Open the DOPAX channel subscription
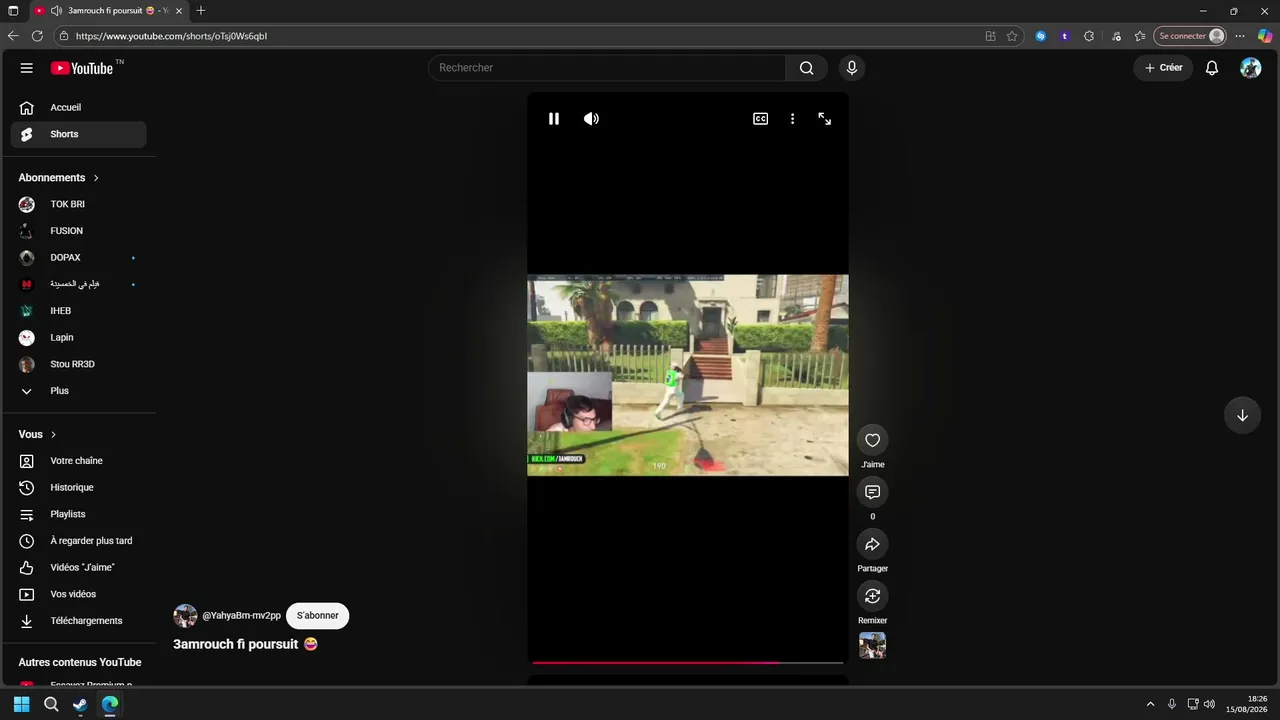This screenshot has width=1280, height=720. (x=79, y=258)
